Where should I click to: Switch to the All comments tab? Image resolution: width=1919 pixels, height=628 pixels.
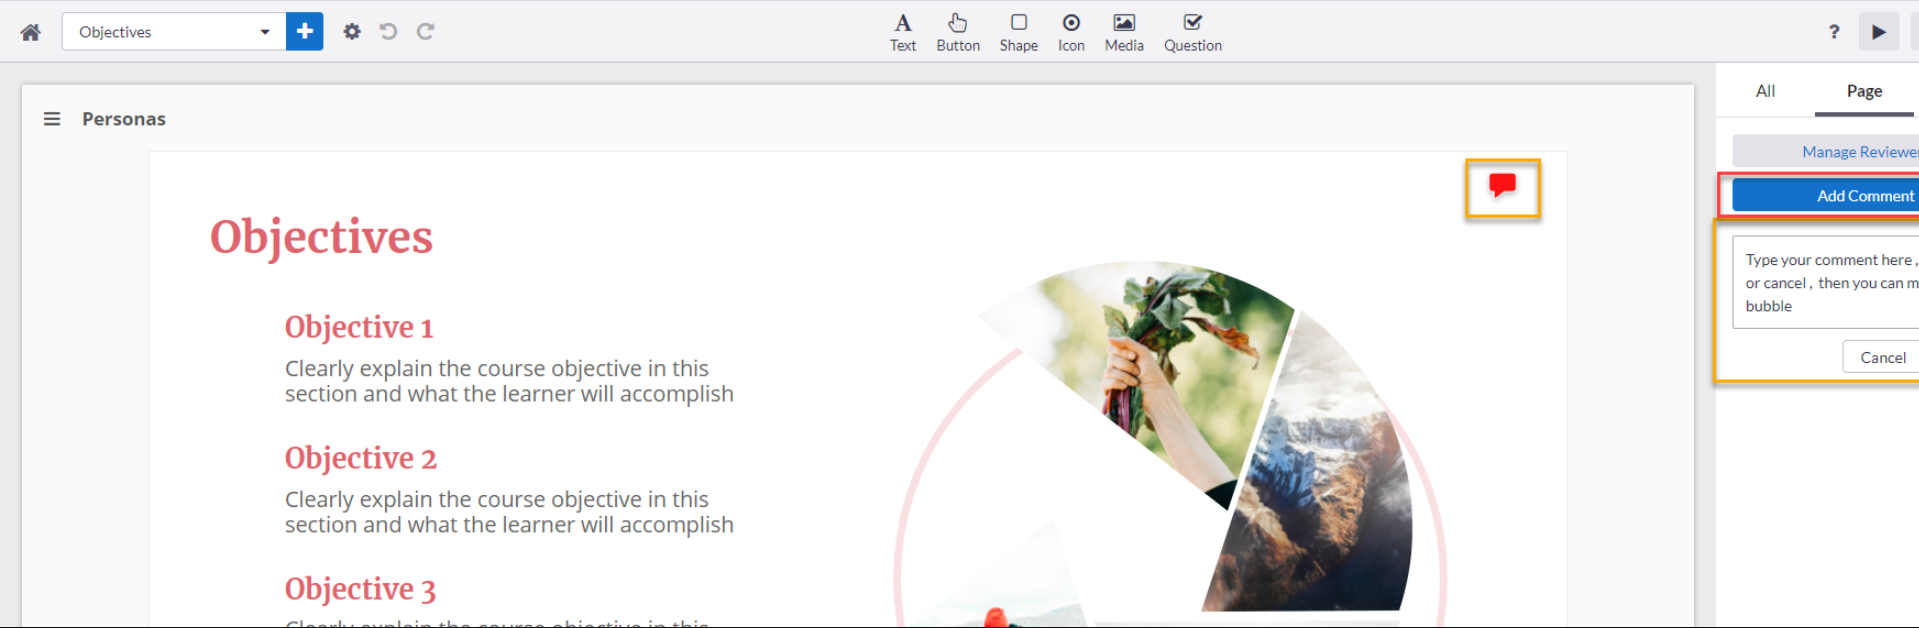point(1765,91)
